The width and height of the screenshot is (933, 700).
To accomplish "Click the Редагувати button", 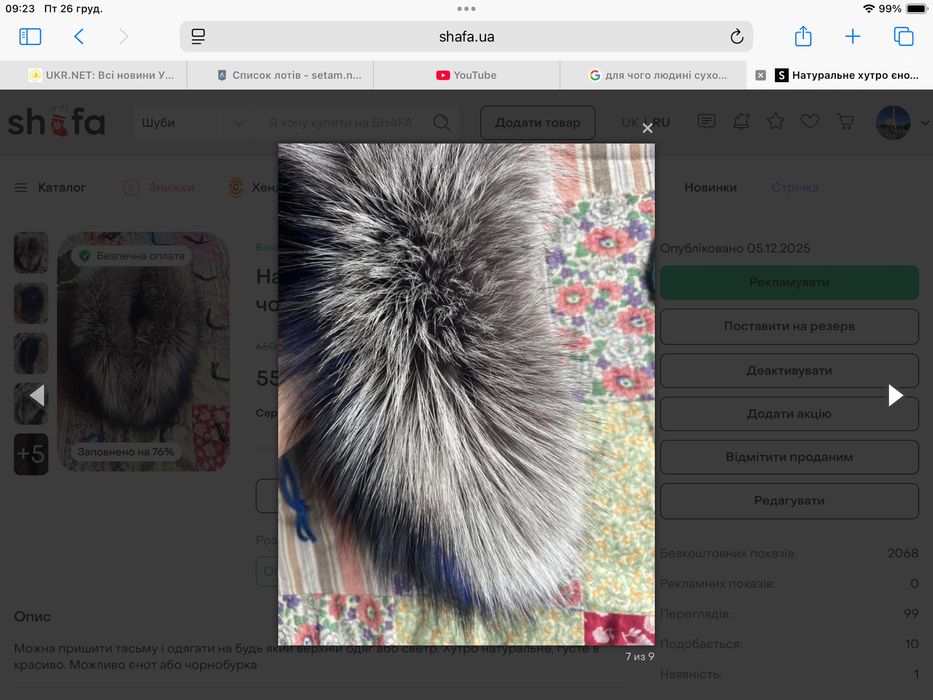I will [x=790, y=501].
